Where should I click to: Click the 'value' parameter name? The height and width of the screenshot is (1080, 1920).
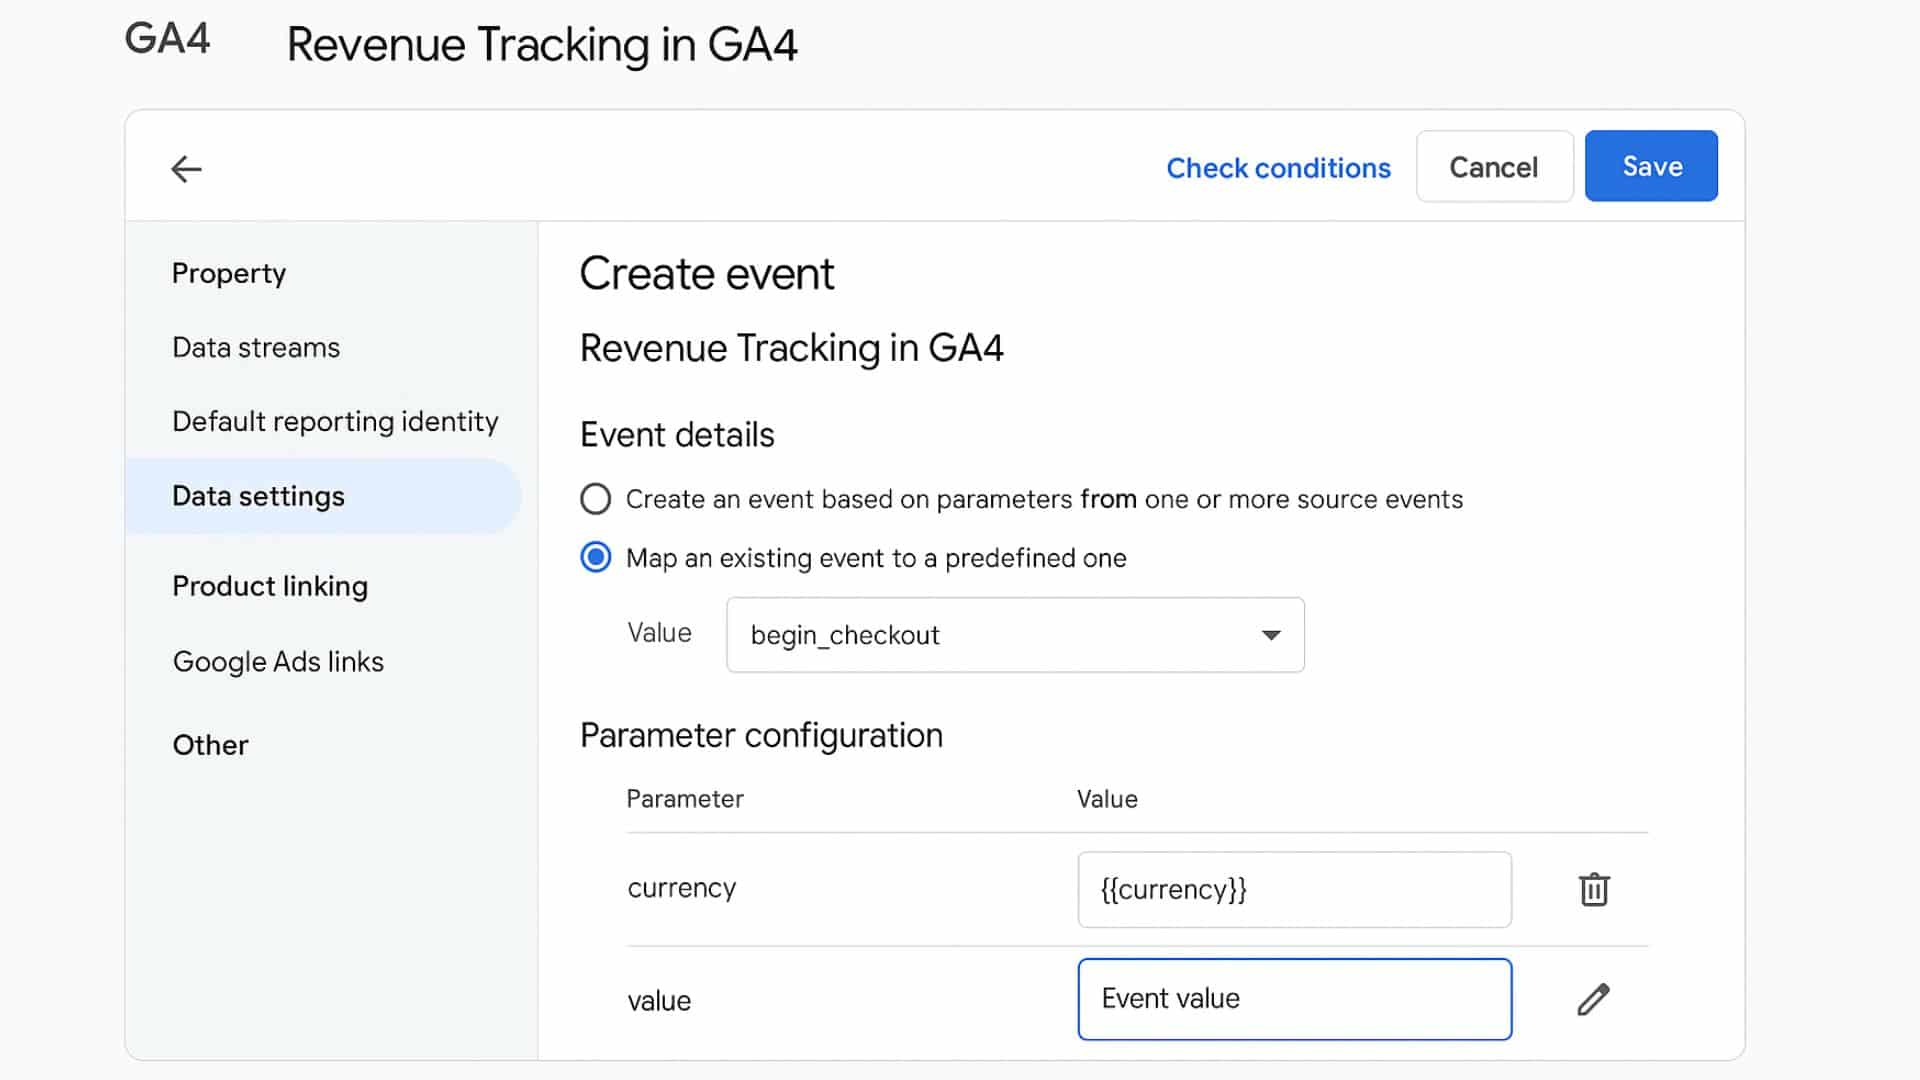point(659,1000)
